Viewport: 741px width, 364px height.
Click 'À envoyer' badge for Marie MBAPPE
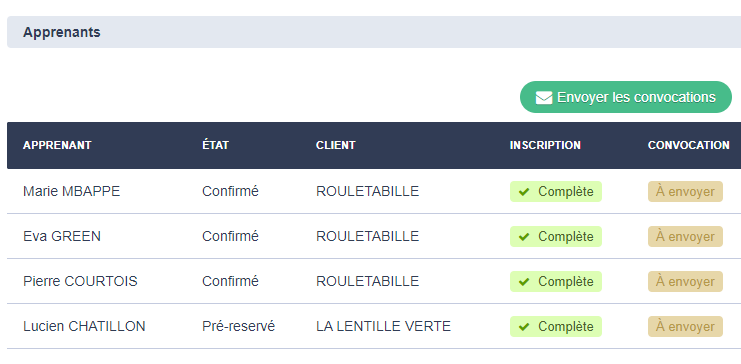(x=685, y=191)
